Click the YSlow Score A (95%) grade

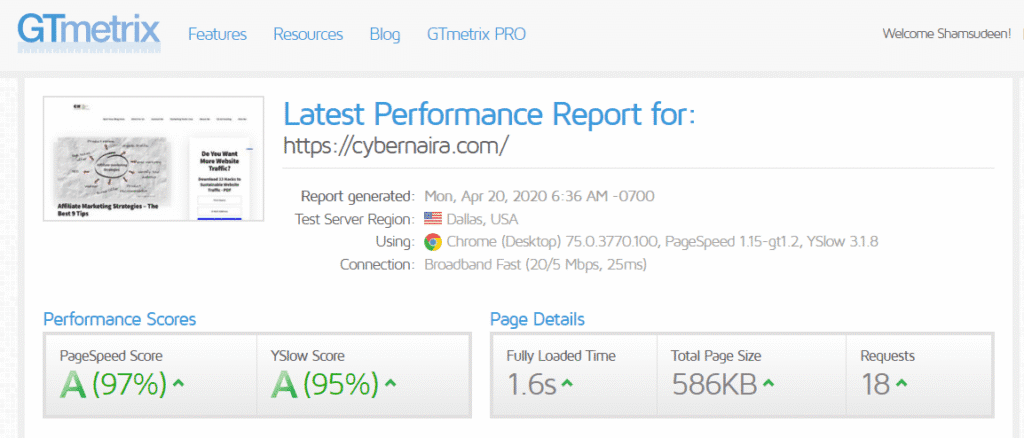(x=325, y=385)
